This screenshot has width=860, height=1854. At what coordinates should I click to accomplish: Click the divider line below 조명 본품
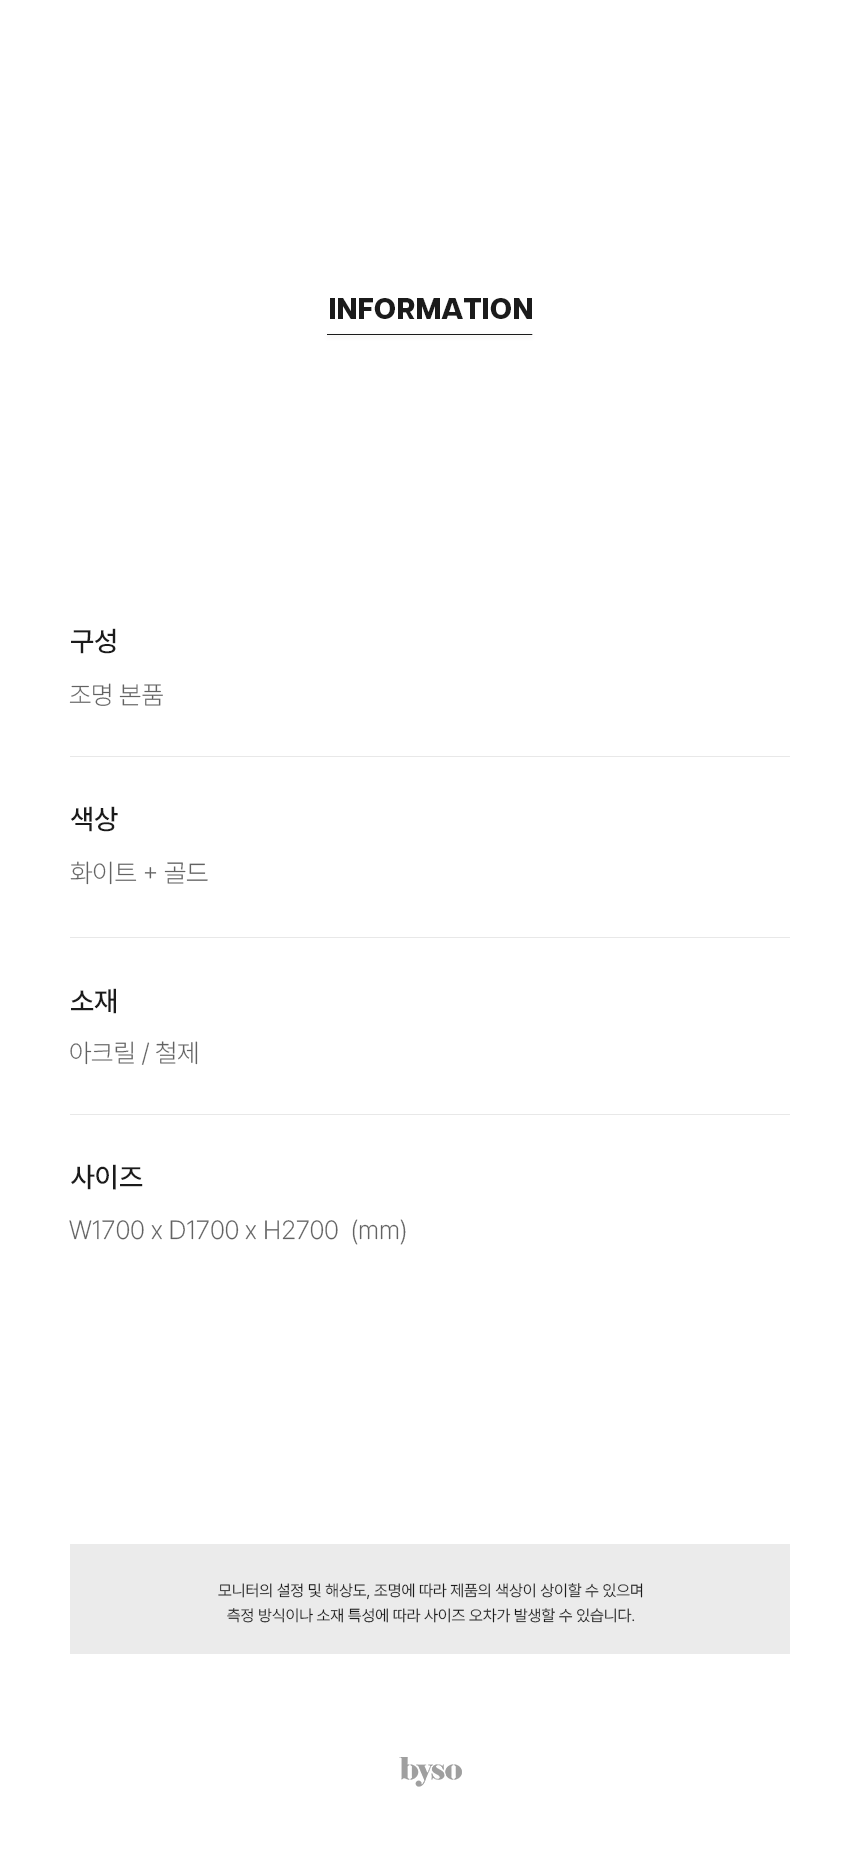pyautogui.click(x=430, y=757)
